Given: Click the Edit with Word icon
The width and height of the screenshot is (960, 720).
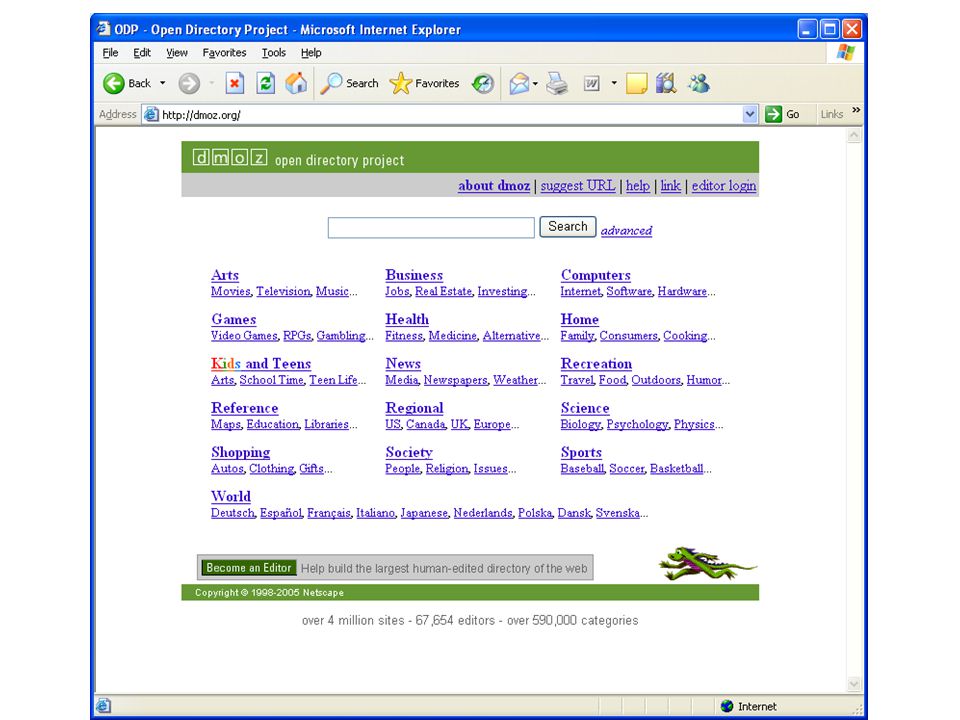Looking at the screenshot, I should click(x=591, y=83).
